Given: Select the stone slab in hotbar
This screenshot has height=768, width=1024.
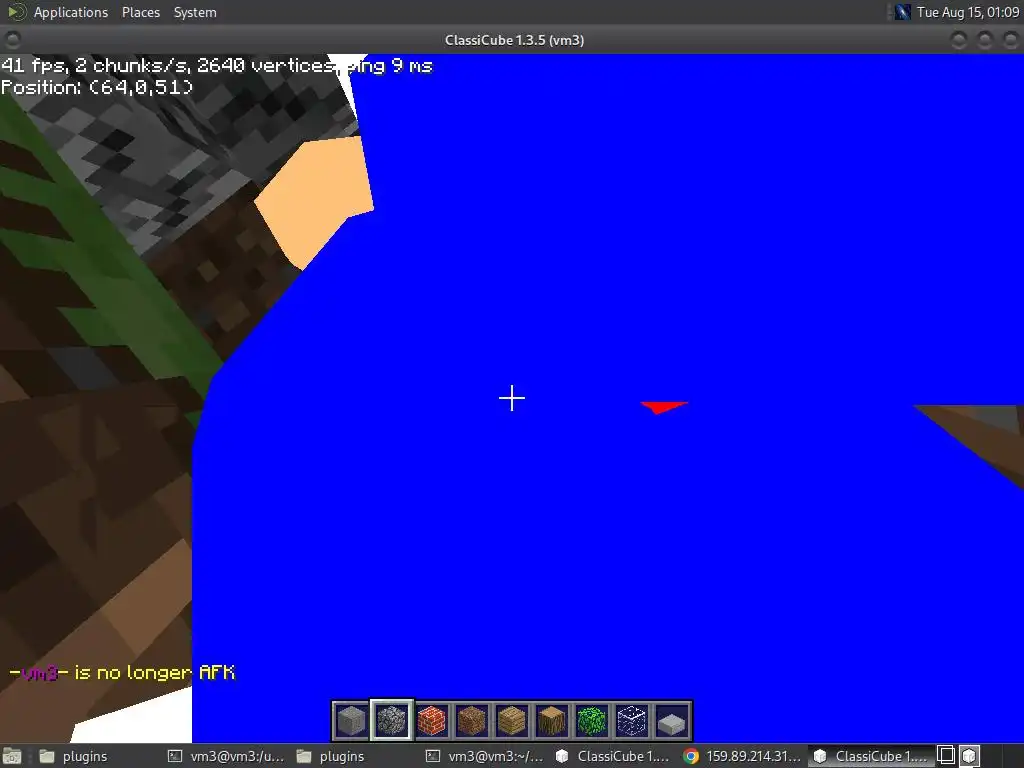Looking at the screenshot, I should tap(671, 721).
